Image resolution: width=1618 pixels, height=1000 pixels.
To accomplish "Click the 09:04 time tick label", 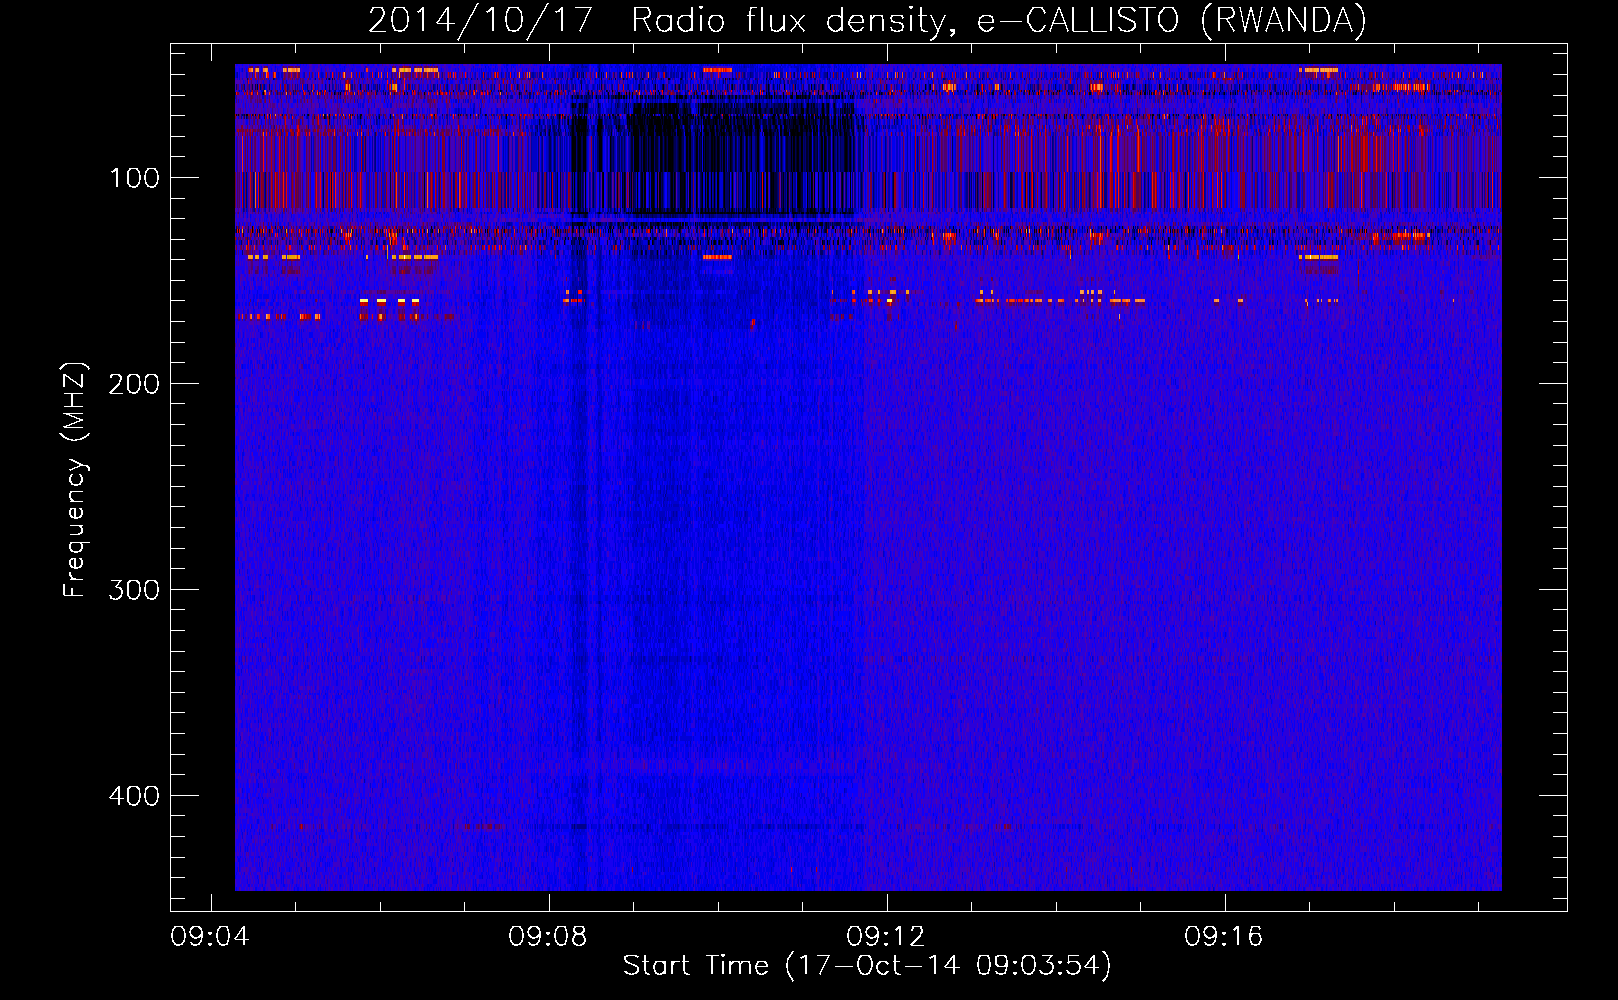I will 210,937.
